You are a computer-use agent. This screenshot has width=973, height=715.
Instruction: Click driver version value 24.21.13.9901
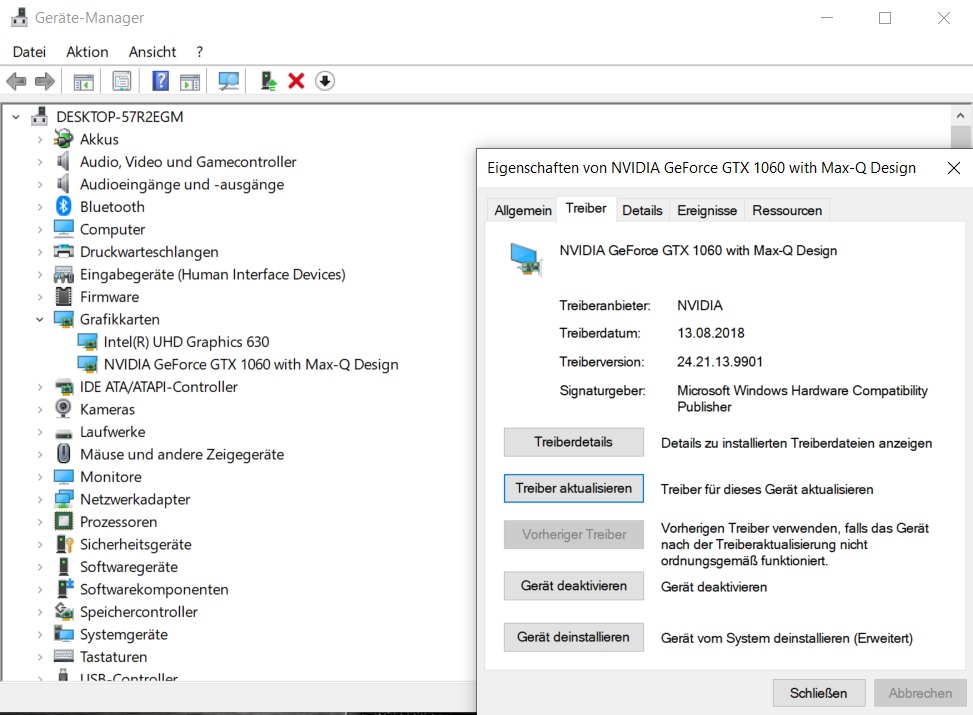[x=720, y=362]
